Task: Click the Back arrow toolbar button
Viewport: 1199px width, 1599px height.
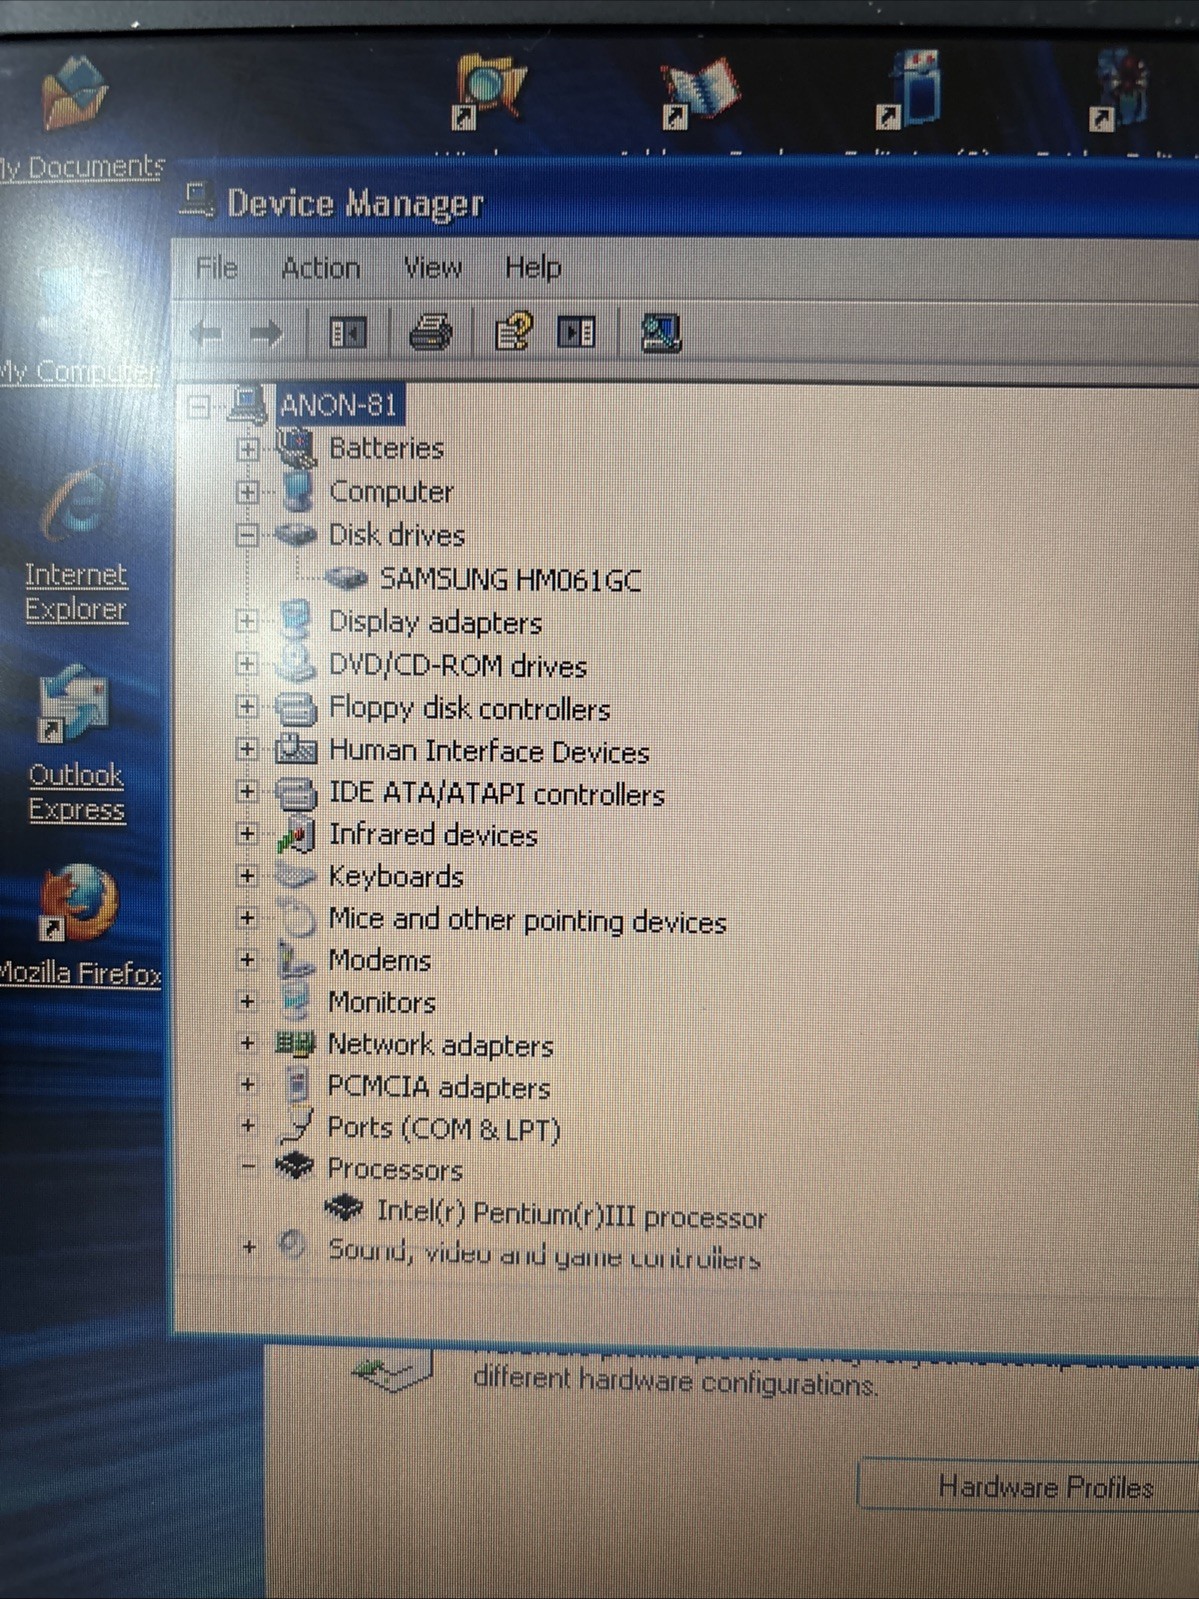Action: (207, 333)
